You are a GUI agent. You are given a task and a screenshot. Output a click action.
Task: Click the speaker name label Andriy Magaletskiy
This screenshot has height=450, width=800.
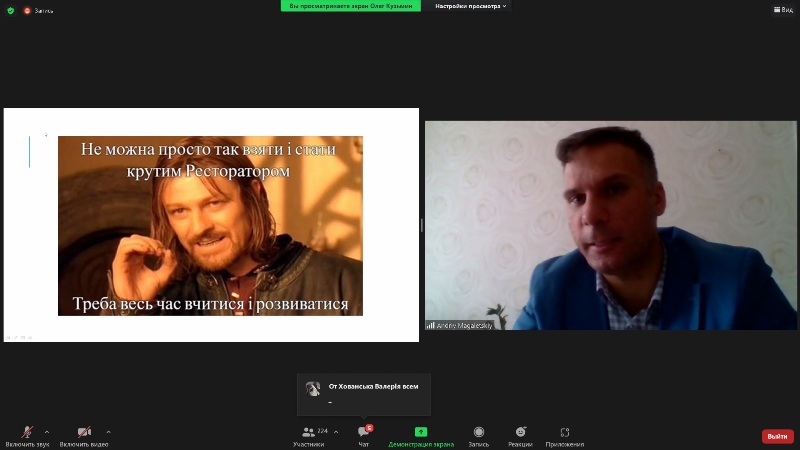click(x=464, y=326)
